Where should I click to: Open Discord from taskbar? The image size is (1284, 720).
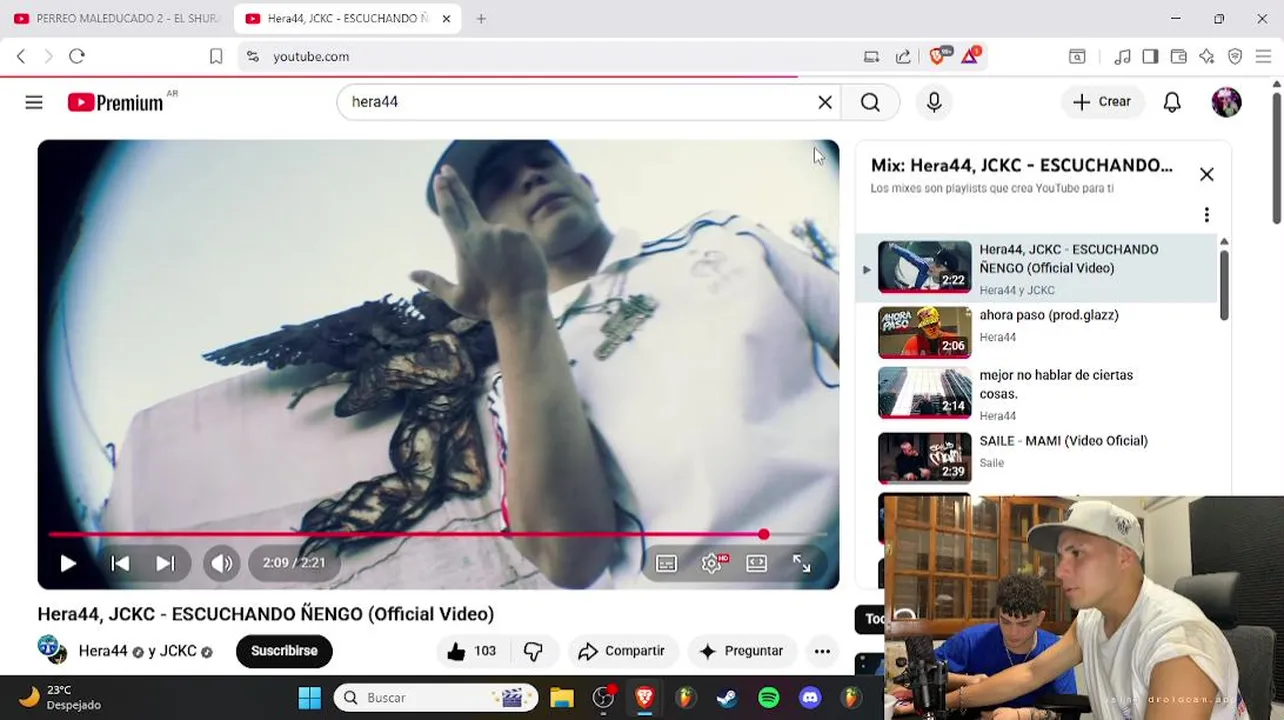[x=810, y=697]
